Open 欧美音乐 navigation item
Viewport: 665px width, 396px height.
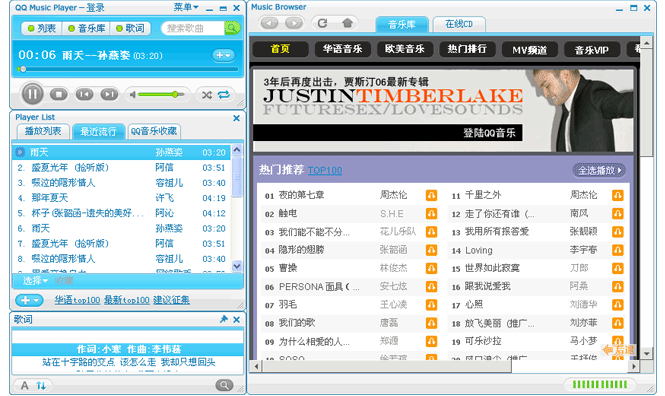pos(405,49)
